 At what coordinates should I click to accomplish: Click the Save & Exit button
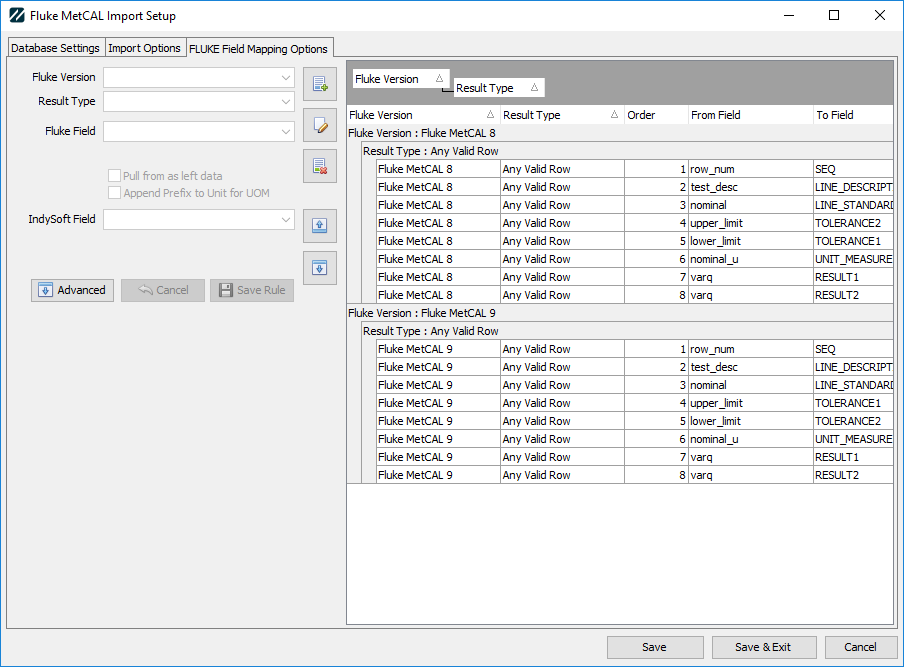point(764,647)
